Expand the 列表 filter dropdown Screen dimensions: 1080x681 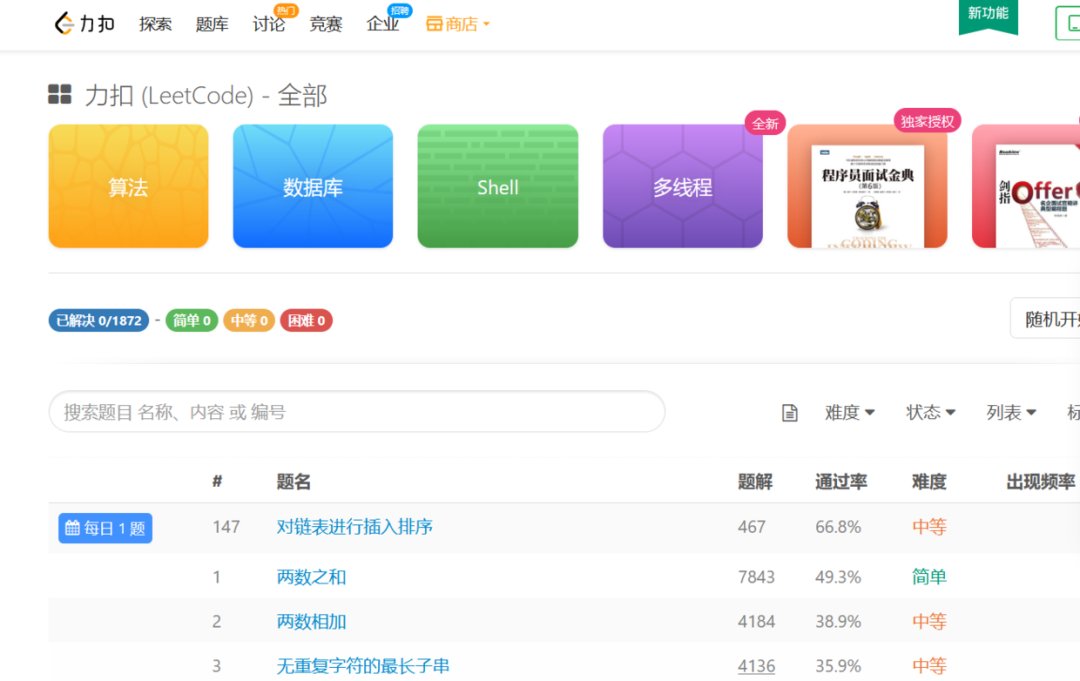click(x=1011, y=412)
